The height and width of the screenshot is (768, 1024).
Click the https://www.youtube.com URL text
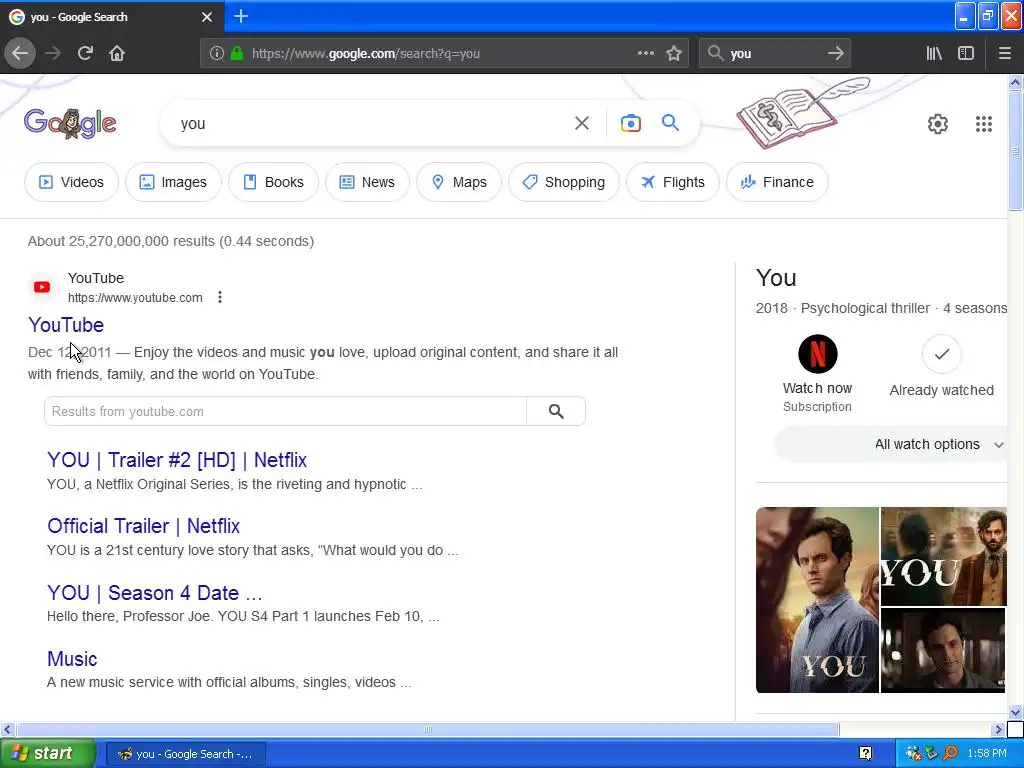pyautogui.click(x=135, y=298)
